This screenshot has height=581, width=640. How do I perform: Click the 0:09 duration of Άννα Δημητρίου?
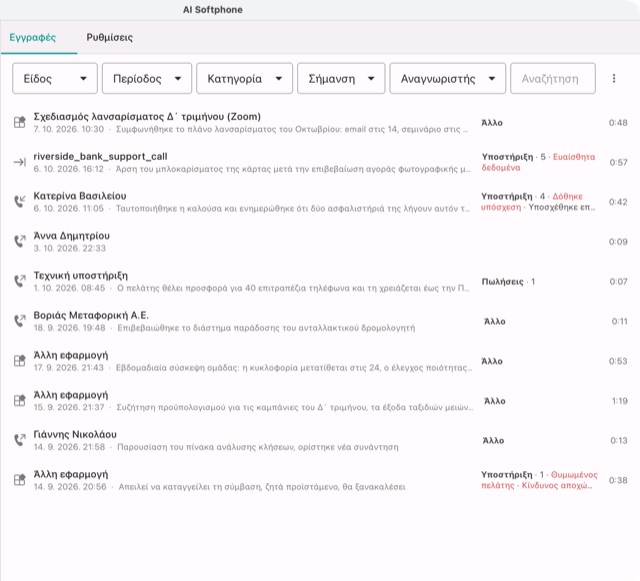618,242
